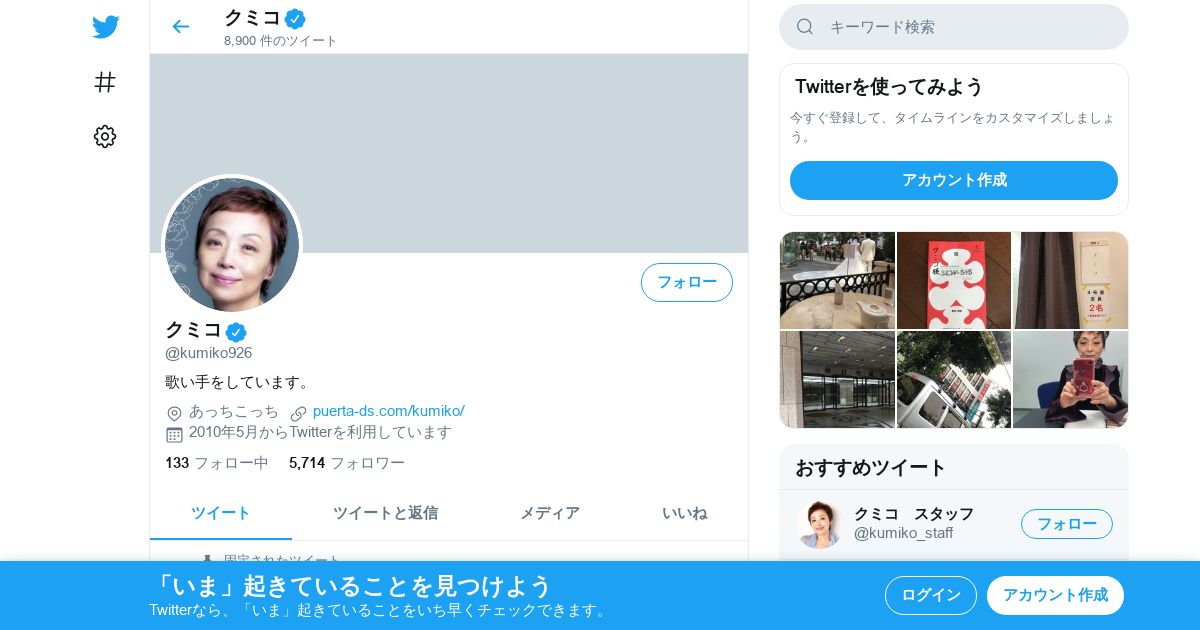Switch to ツイートと返信 tab

[x=385, y=513]
